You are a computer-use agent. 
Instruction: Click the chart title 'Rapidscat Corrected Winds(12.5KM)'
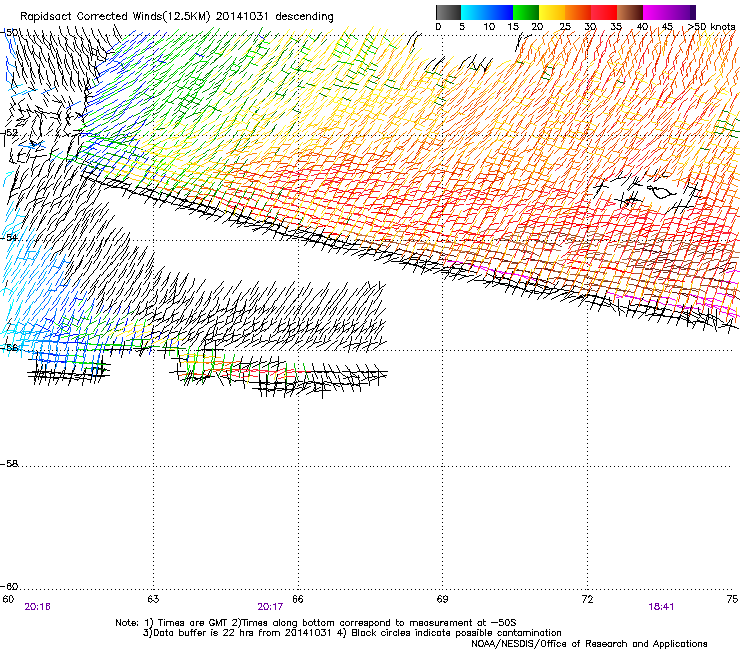(115, 17)
